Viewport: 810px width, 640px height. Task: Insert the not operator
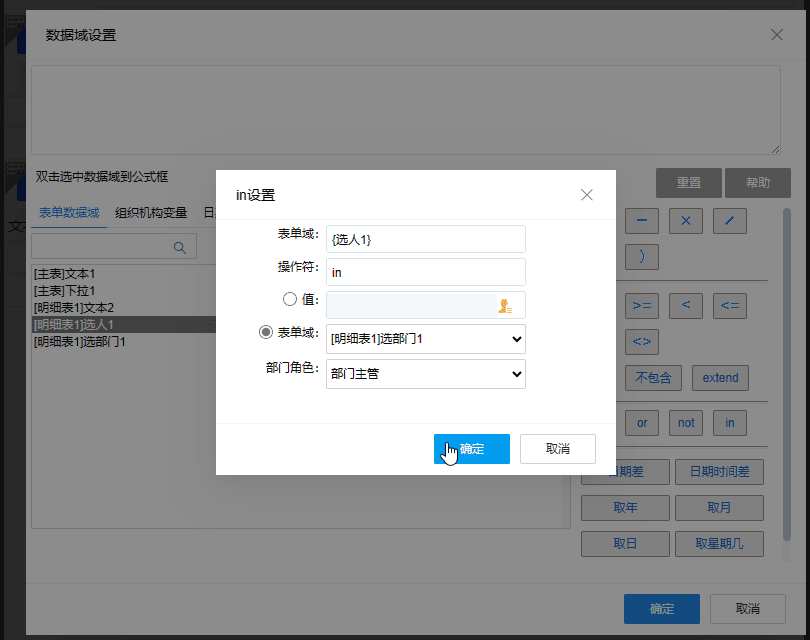click(x=686, y=423)
